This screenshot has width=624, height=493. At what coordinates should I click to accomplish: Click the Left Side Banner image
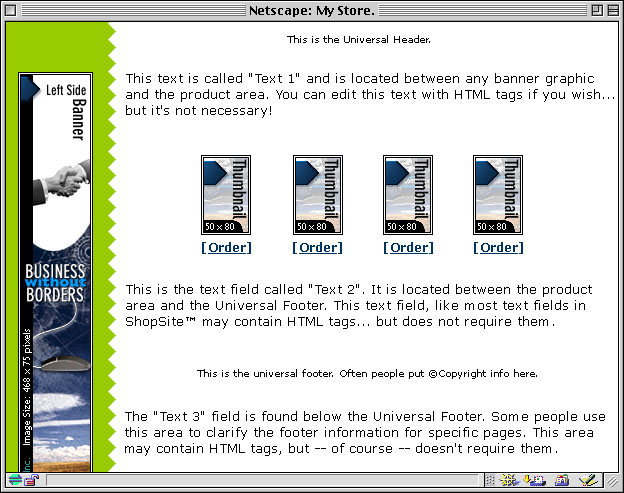pyautogui.click(x=55, y=270)
